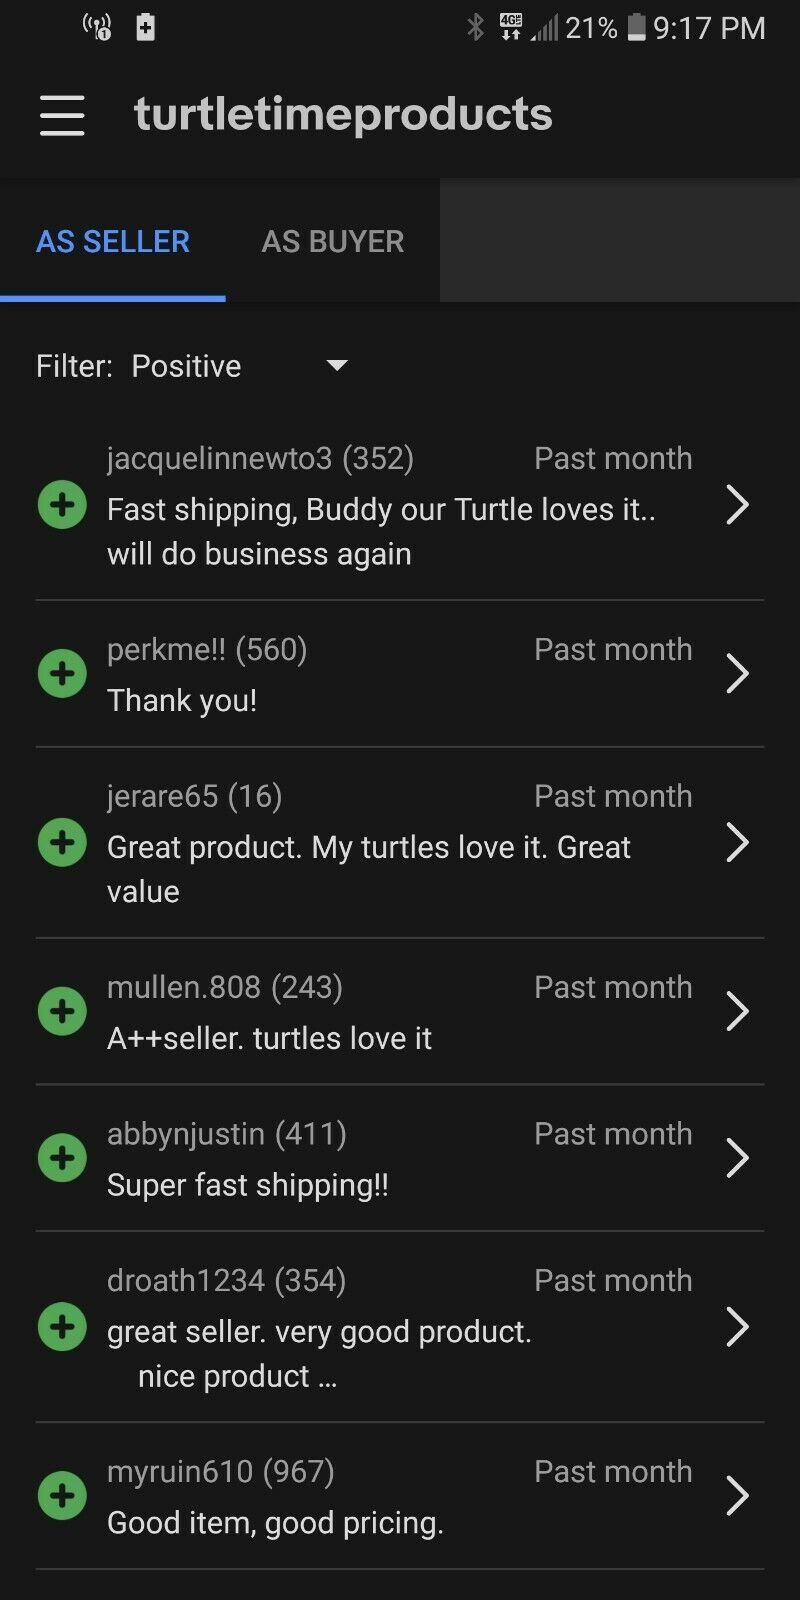Tap green plus icon beside droath1234 feedback
Screen dimensions: 800x1600
click(62, 1327)
